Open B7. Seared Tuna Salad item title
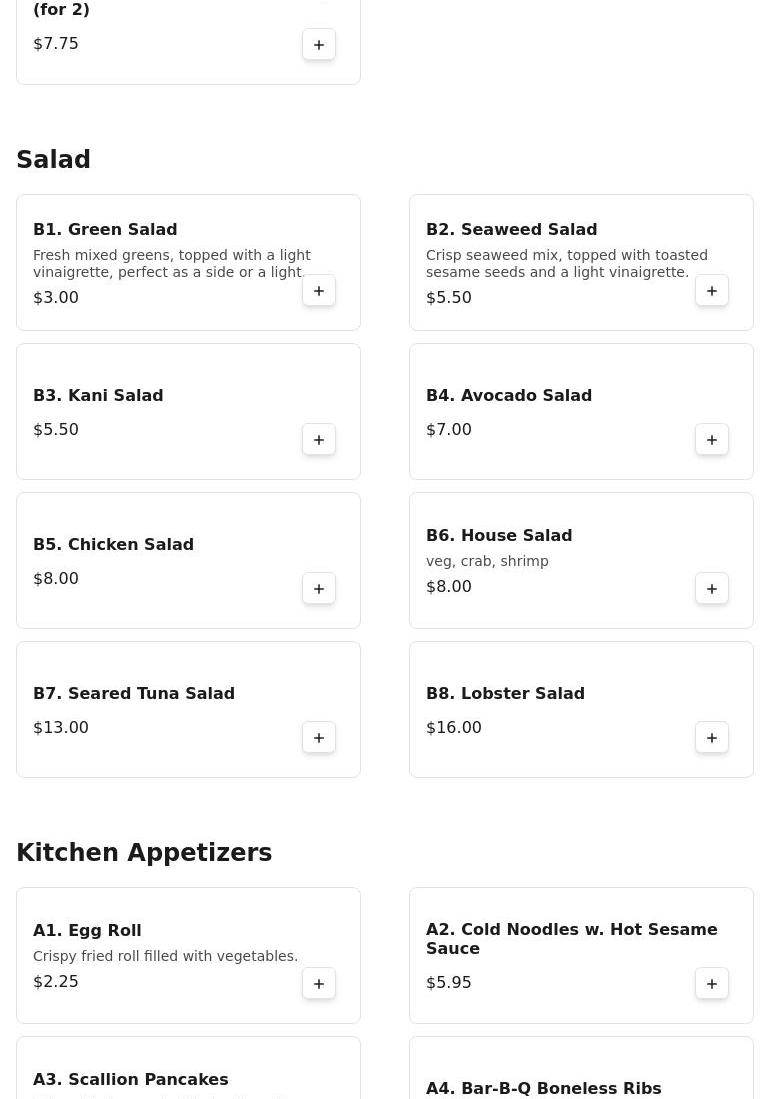The image size is (770, 1099). tap(134, 693)
